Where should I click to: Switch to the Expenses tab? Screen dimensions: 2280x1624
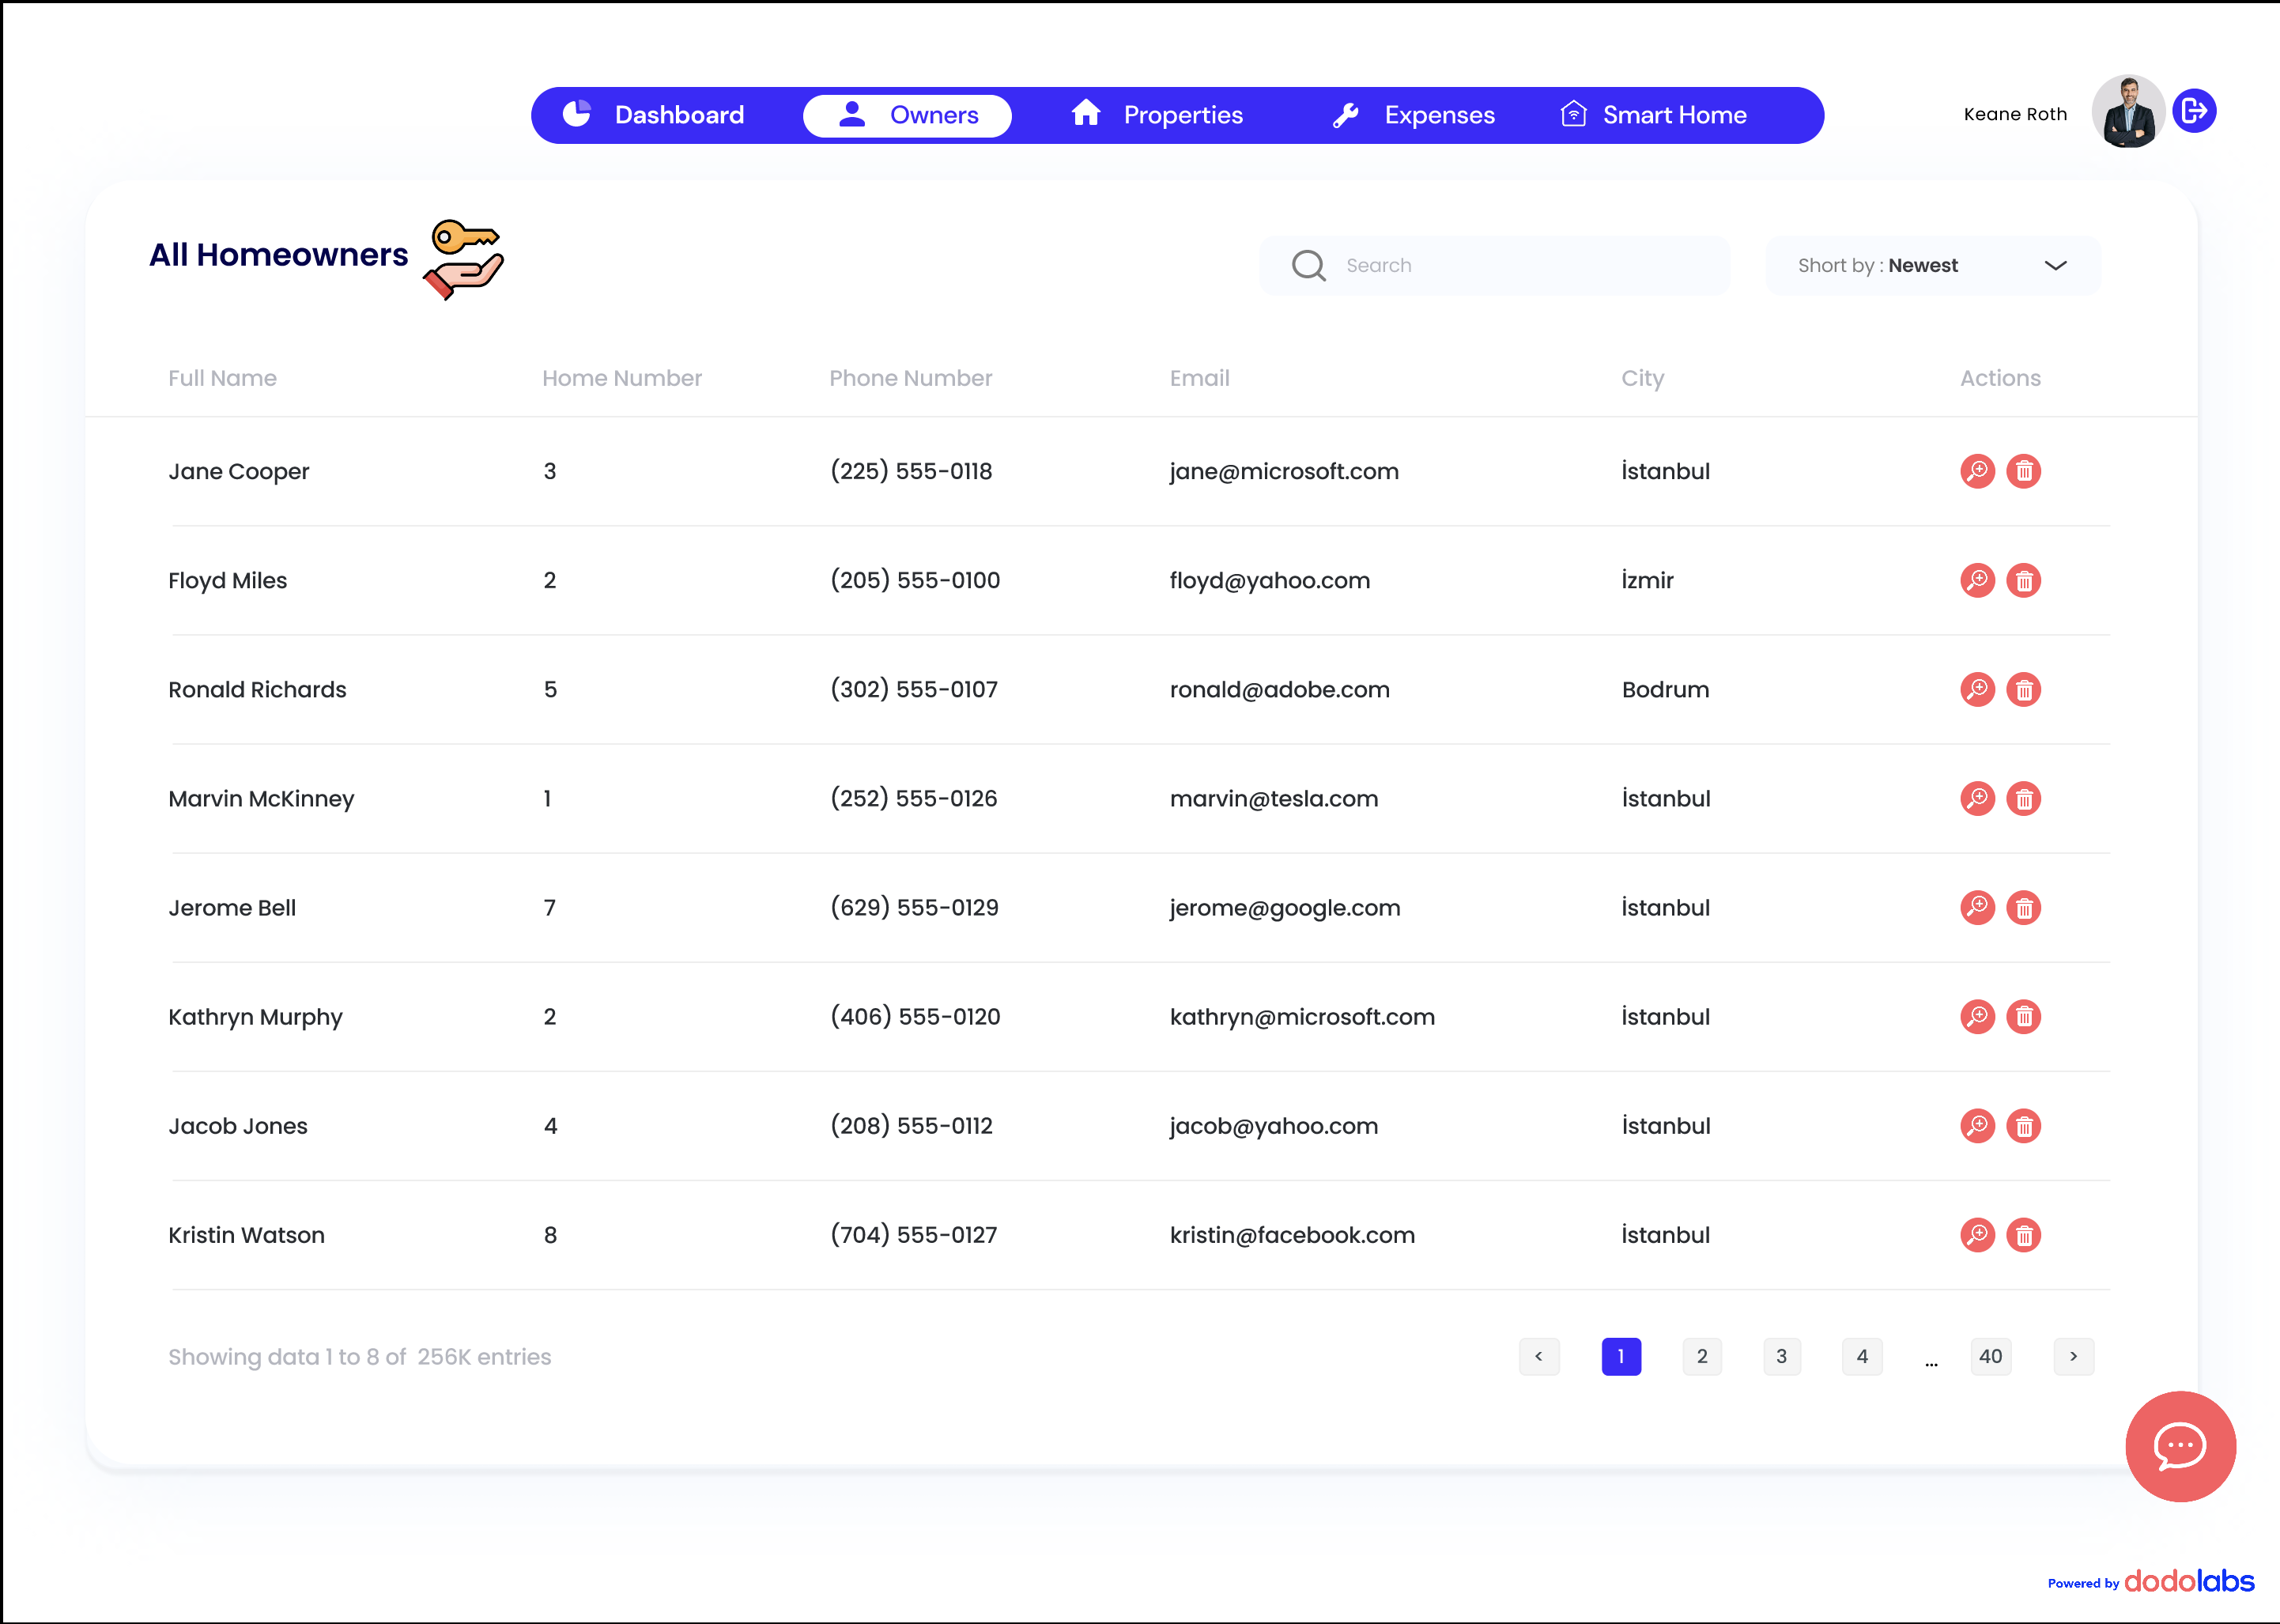pyautogui.click(x=1413, y=115)
